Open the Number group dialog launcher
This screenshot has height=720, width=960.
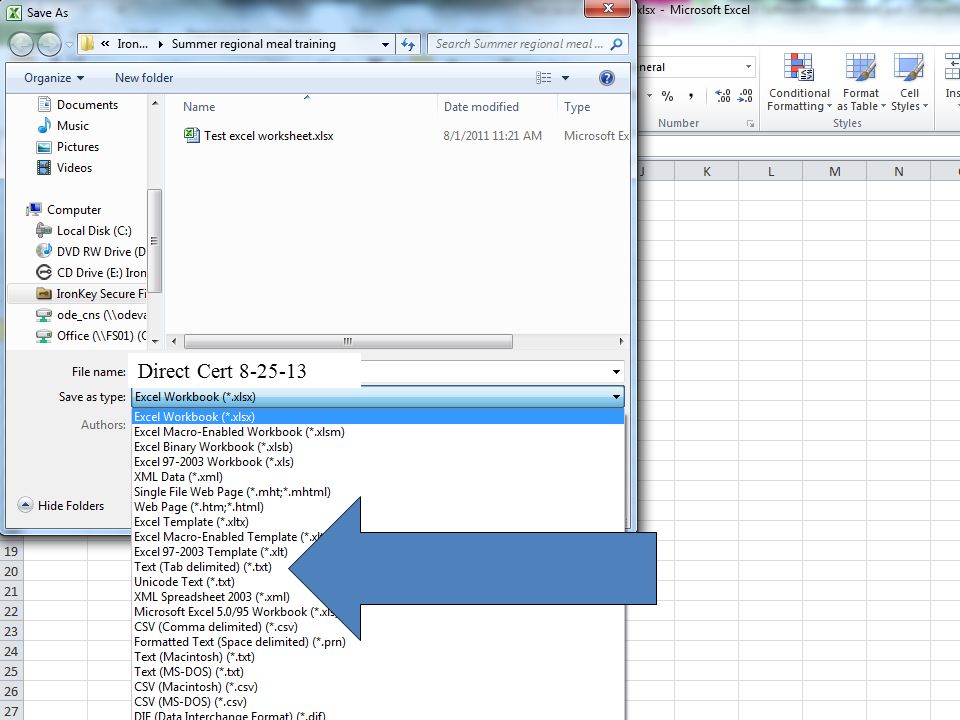click(x=749, y=124)
